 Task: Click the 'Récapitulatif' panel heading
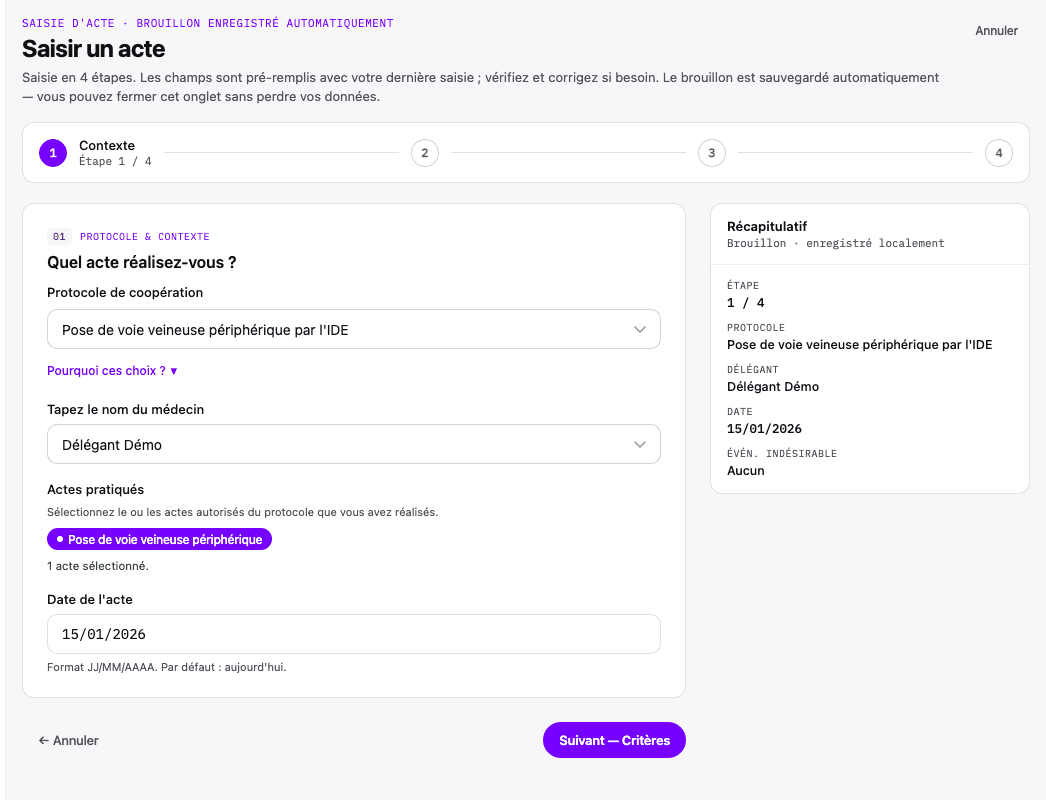click(767, 226)
